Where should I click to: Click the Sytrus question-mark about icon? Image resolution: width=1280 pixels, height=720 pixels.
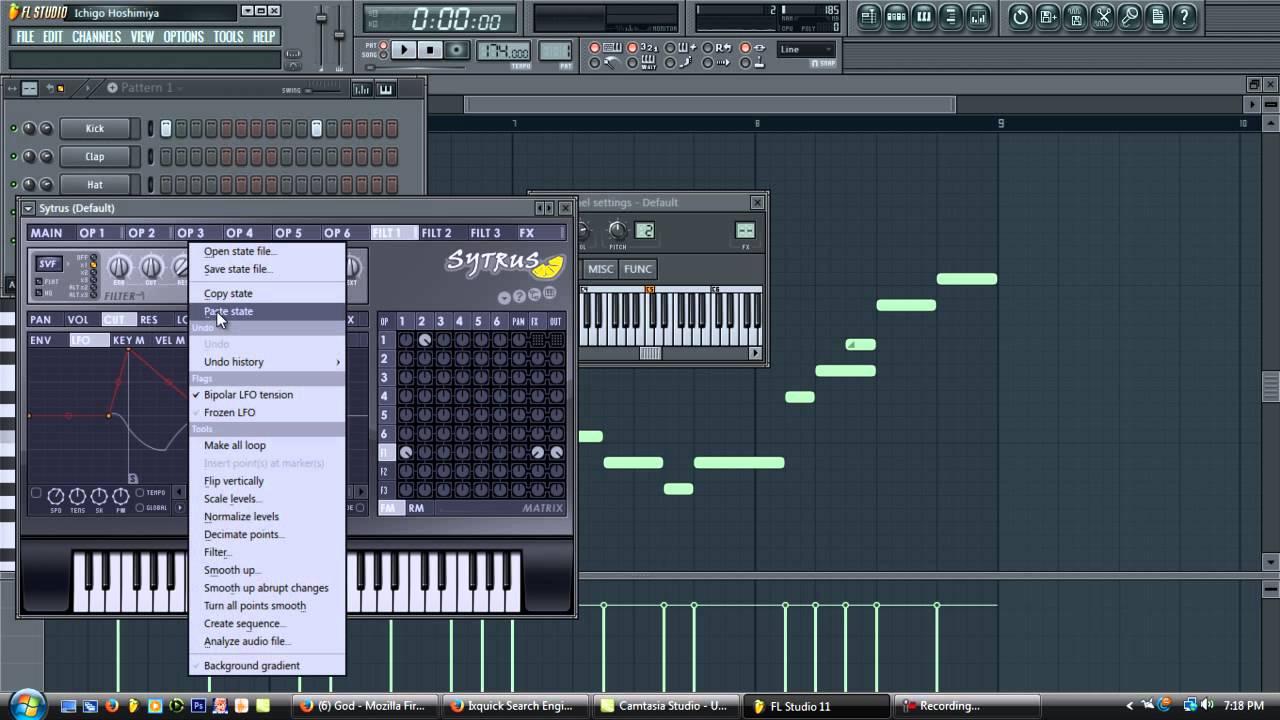(519, 296)
